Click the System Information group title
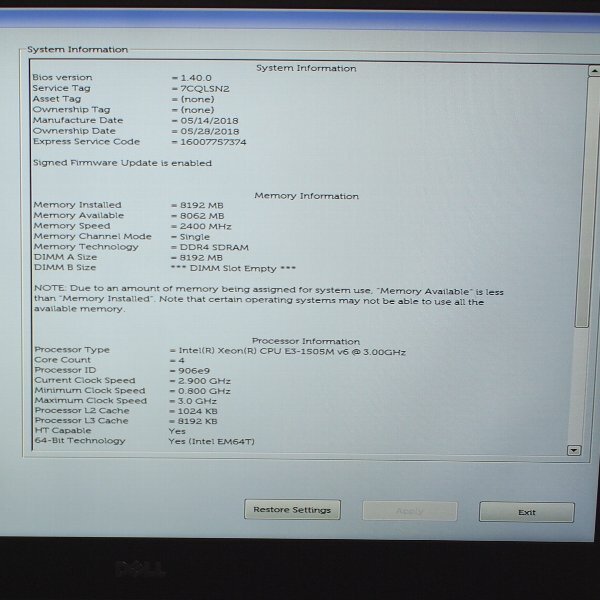The height and width of the screenshot is (600, 600). [78, 49]
